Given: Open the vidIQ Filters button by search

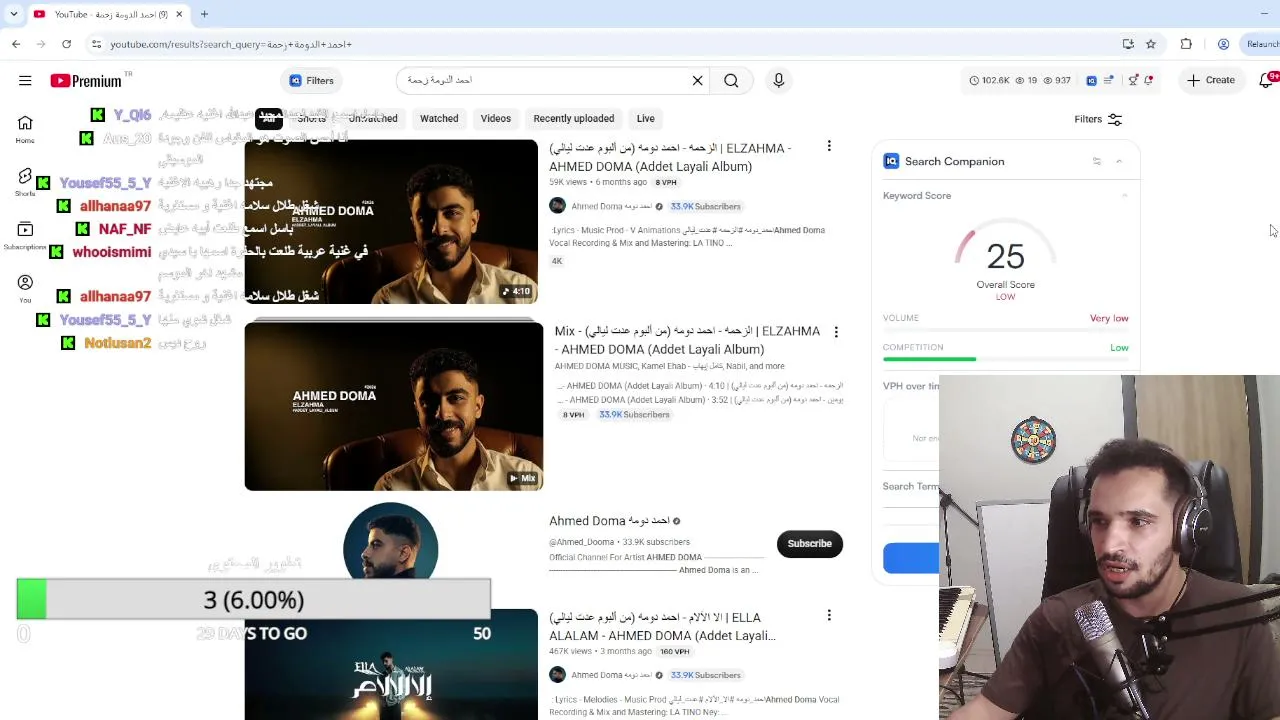Looking at the screenshot, I should click(311, 81).
